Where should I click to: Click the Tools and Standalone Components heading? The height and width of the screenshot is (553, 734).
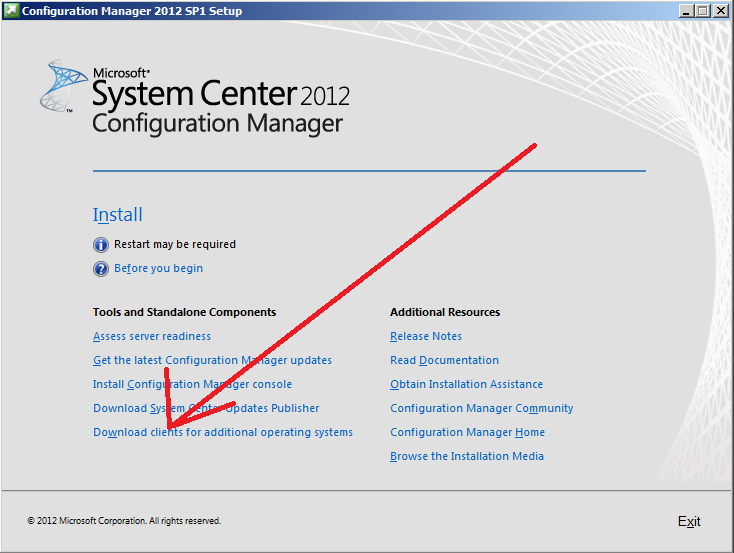click(184, 312)
